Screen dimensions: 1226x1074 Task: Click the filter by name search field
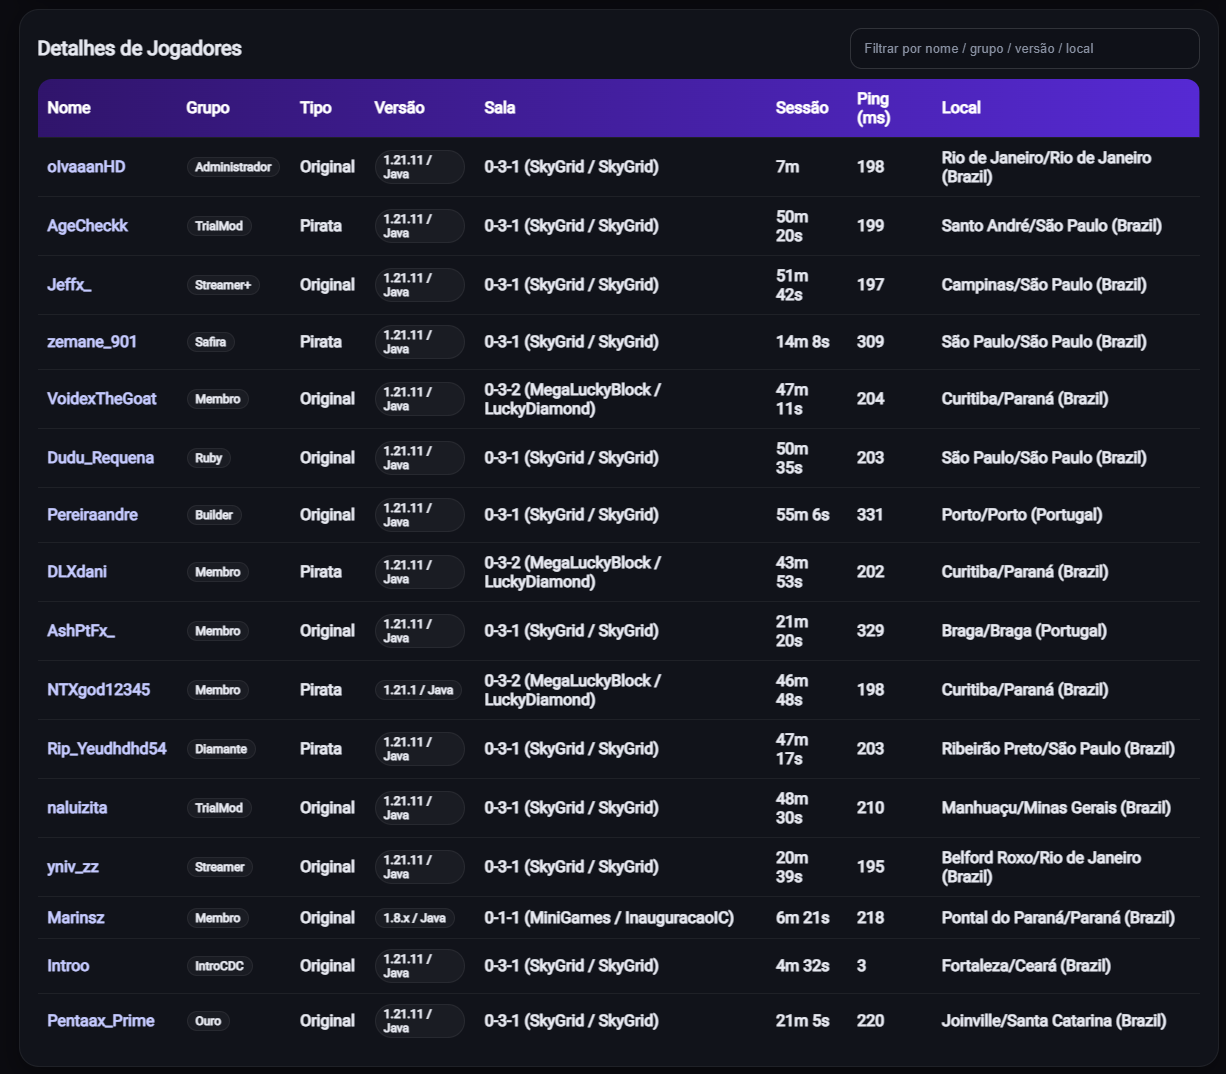[x=1023, y=48]
